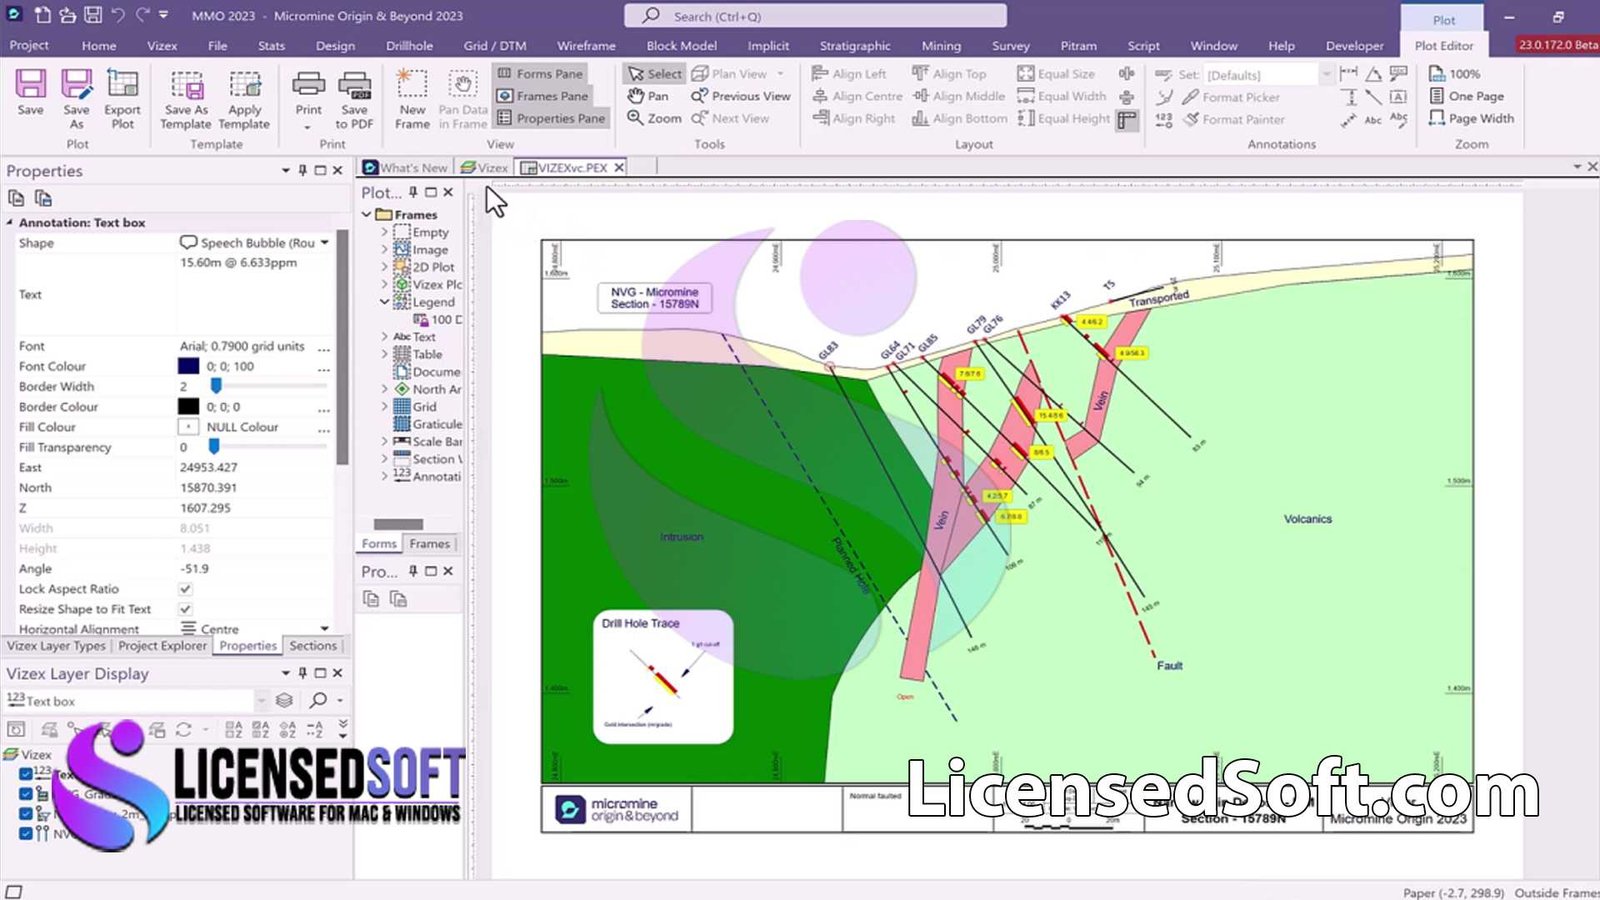Image resolution: width=1600 pixels, height=900 pixels.
Task: Close the VIZEXvc.PEX tab
Action: coord(619,168)
